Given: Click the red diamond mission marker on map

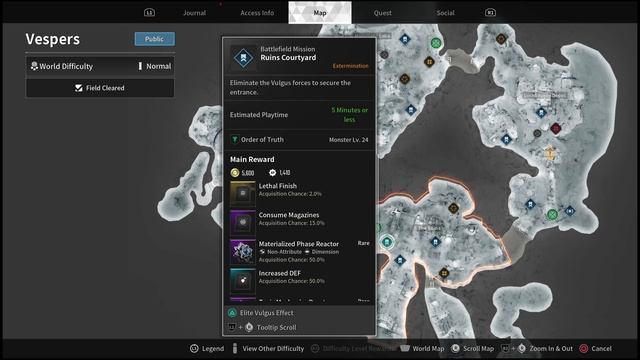Looking at the screenshot, I should (555, 129).
